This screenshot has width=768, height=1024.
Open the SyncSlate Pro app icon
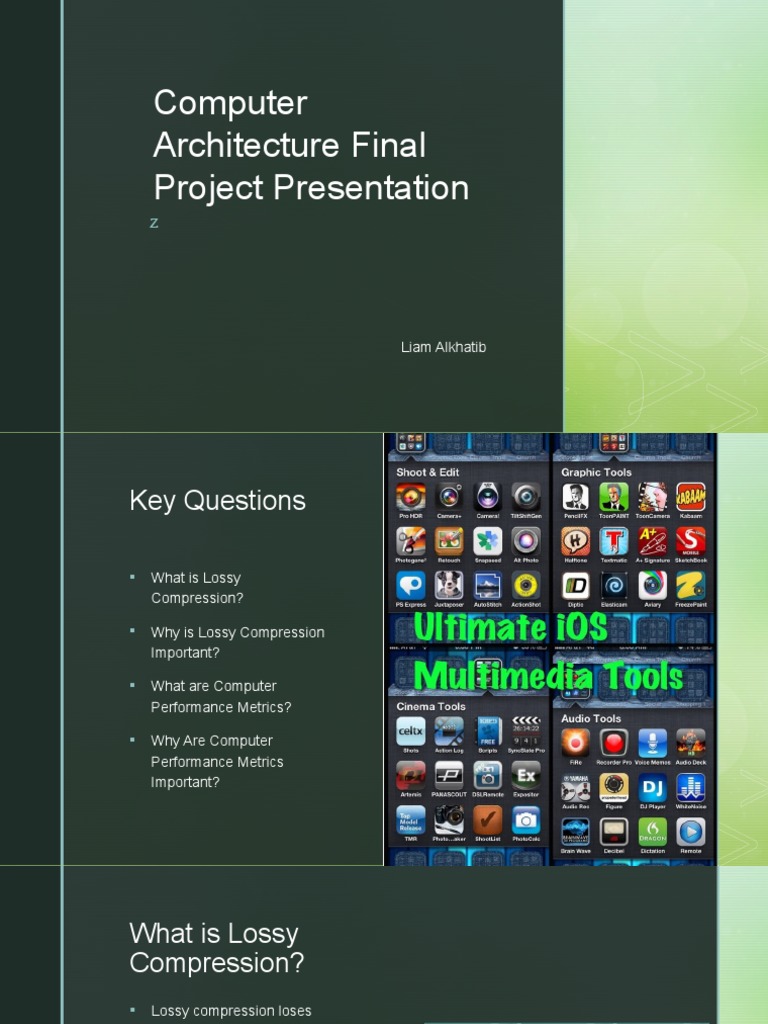tap(526, 731)
